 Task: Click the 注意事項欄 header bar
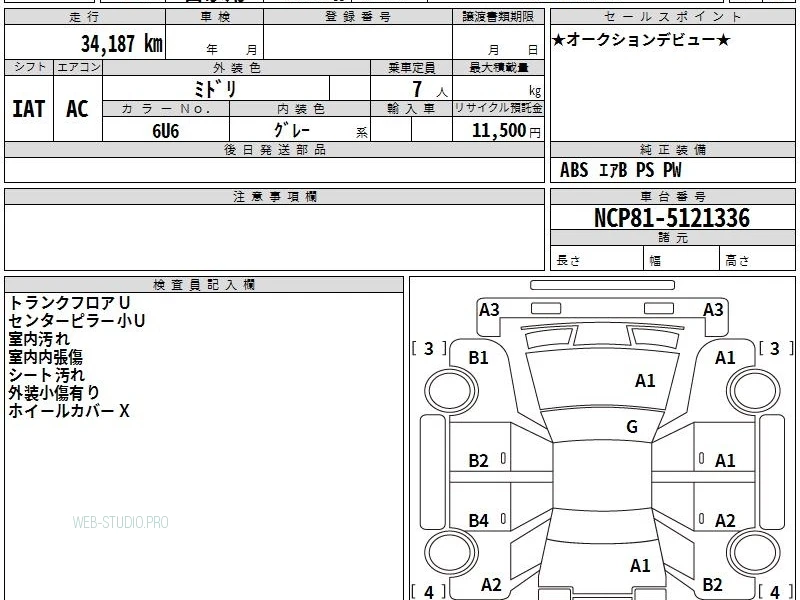(274, 196)
